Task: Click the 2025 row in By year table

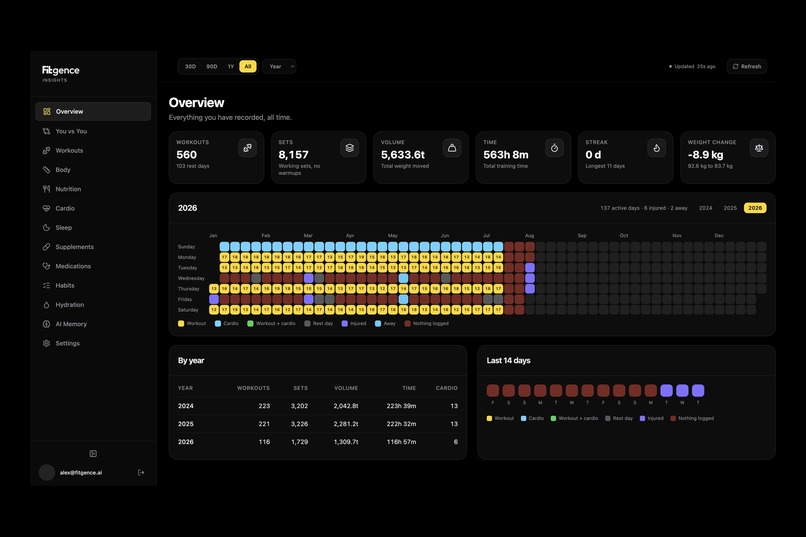Action: pyautogui.click(x=318, y=424)
